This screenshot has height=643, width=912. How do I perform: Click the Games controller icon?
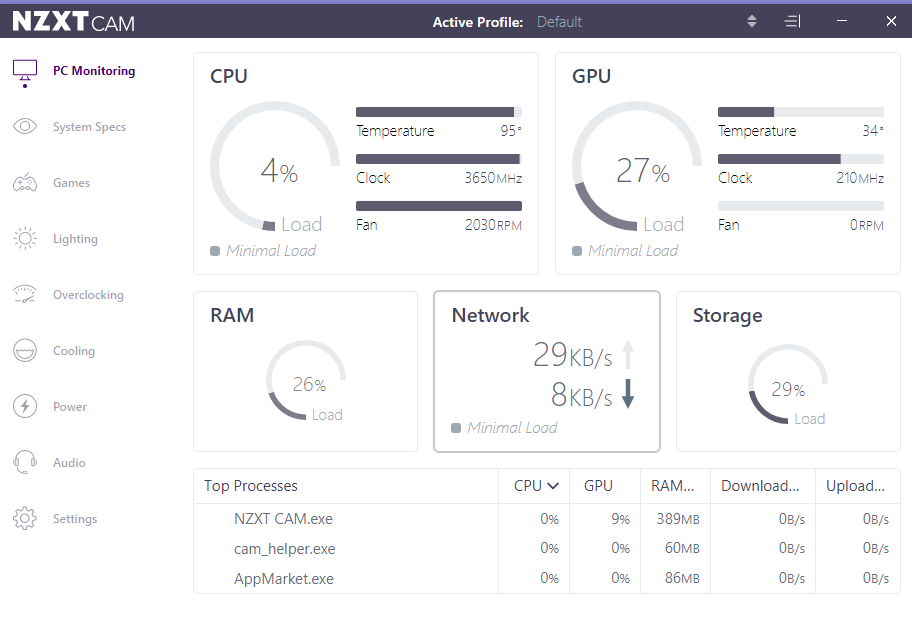coord(25,183)
